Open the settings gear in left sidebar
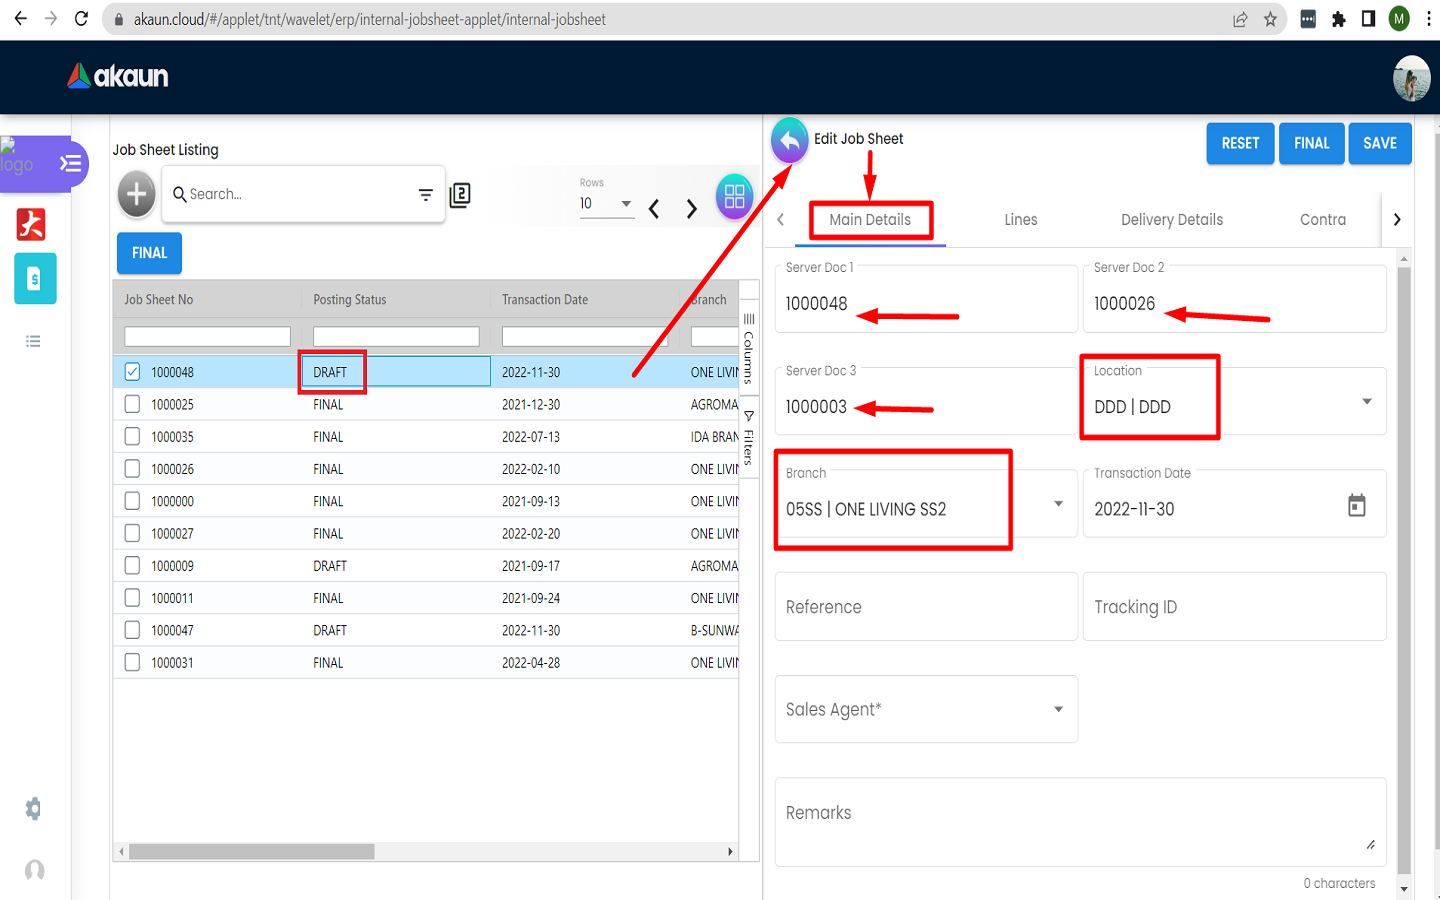 pos(34,808)
